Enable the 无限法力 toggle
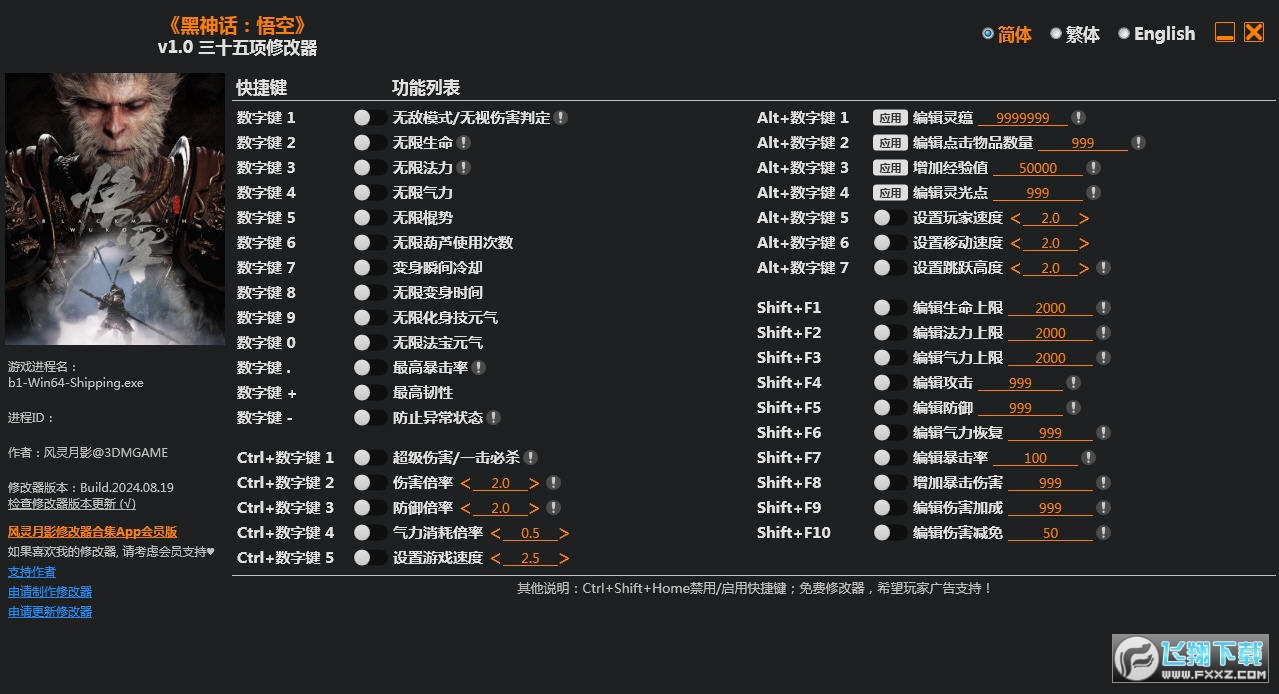The image size is (1279, 694). click(x=369, y=168)
